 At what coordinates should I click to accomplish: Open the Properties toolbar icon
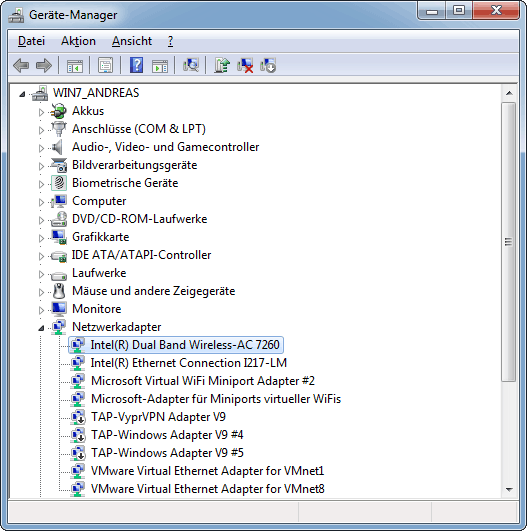coord(106,65)
